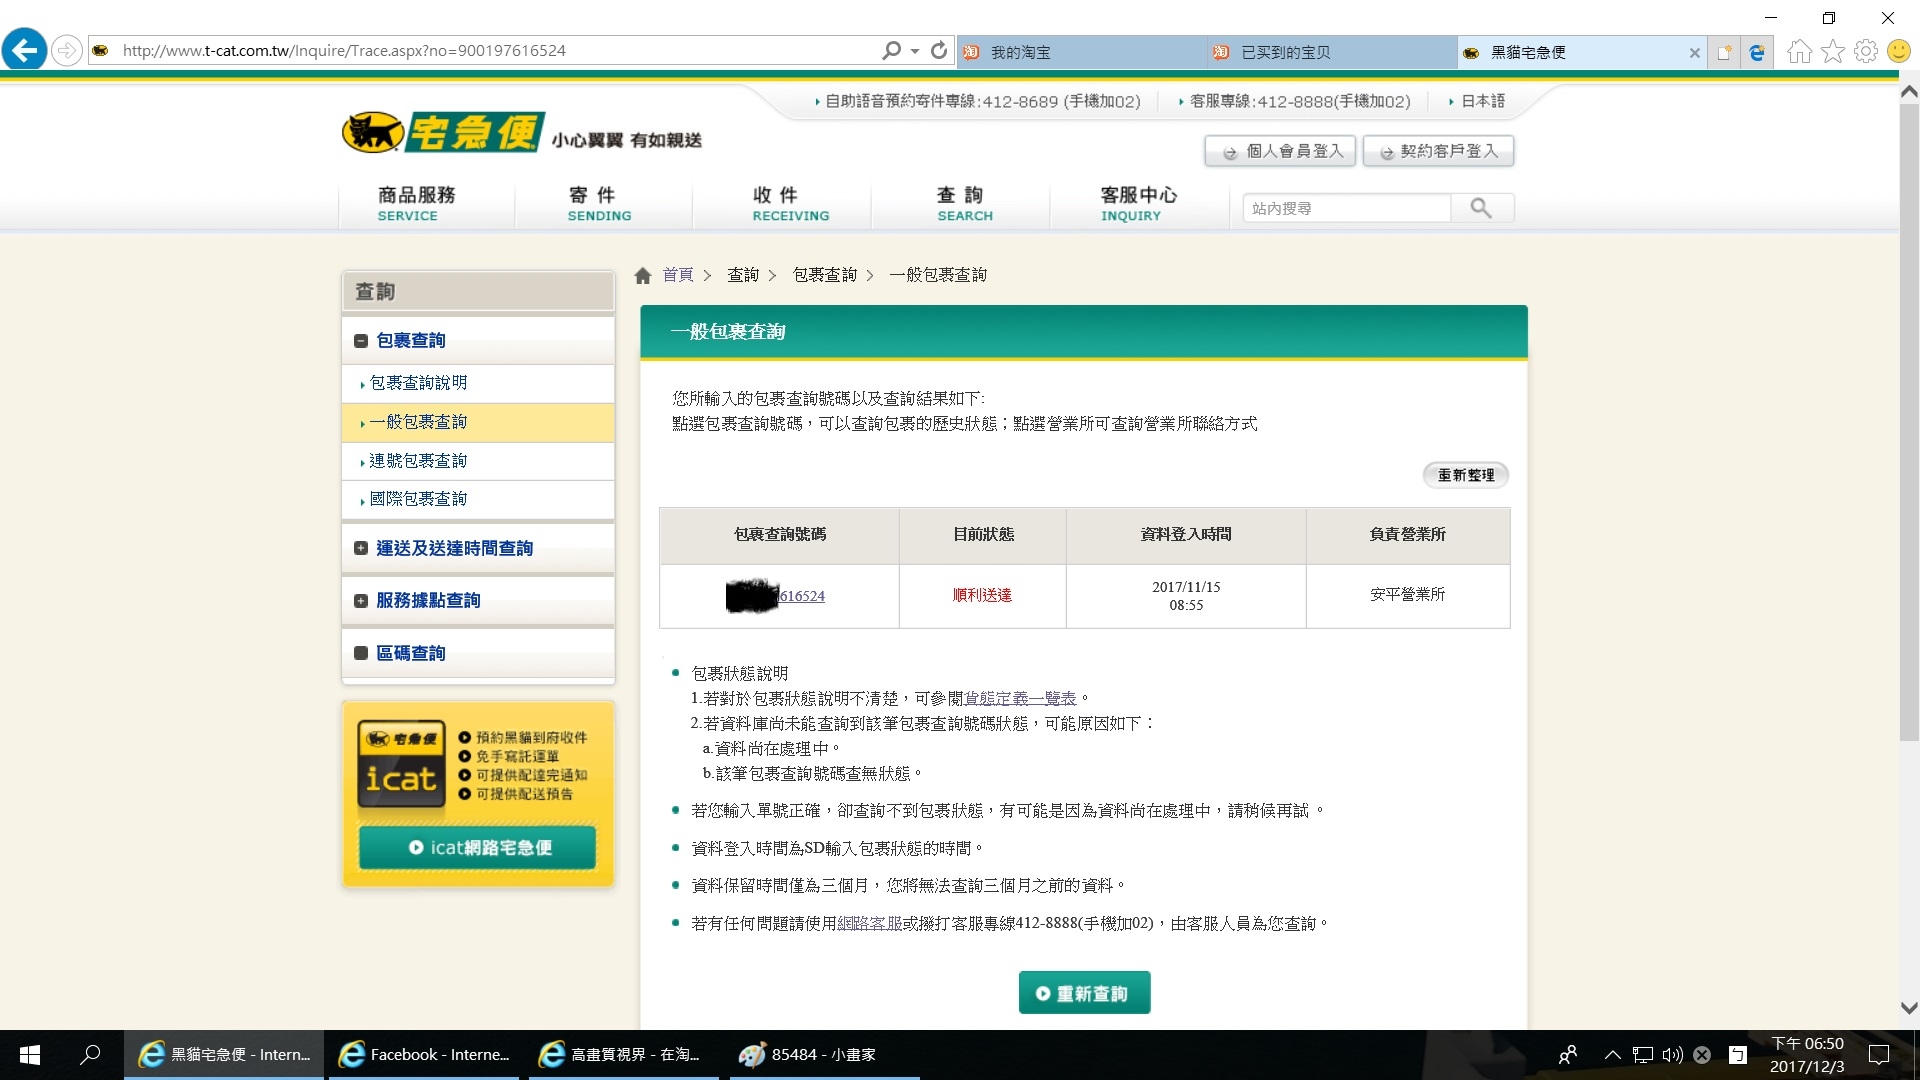Open the 收件 RECEIVING menu
Screen dimensions: 1920x1080
[x=790, y=203]
